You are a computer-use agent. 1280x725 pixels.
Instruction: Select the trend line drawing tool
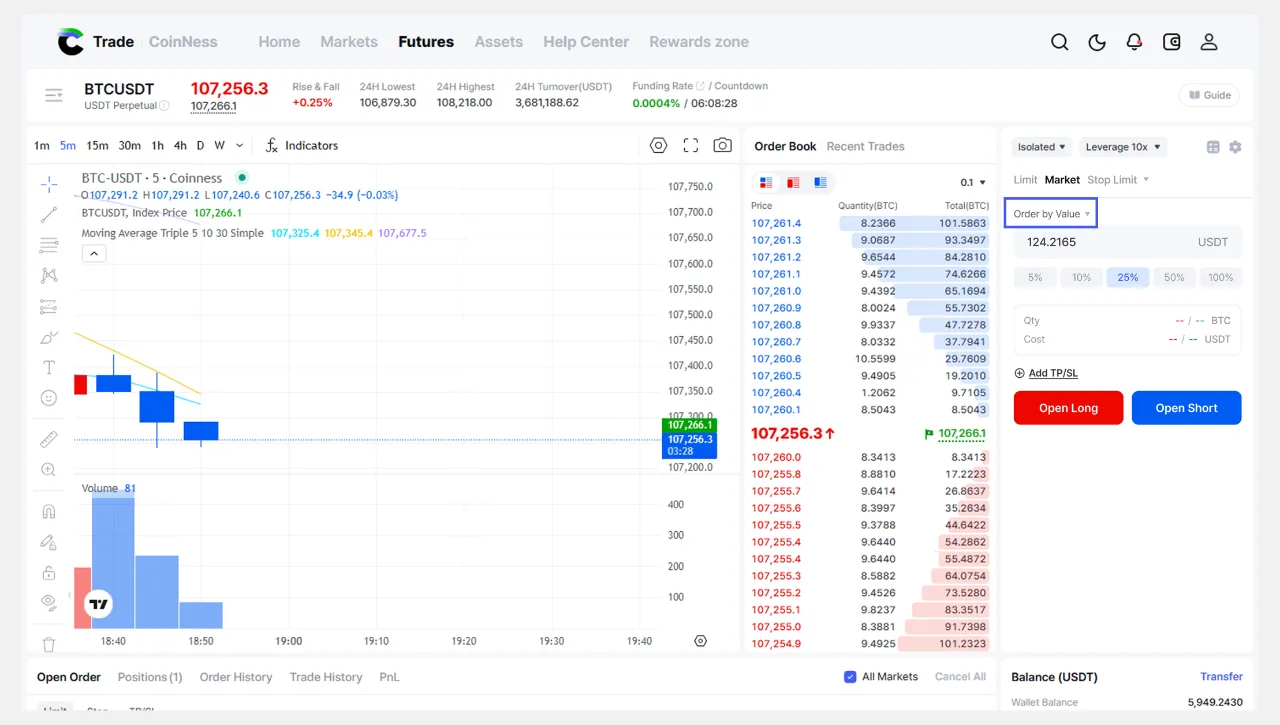click(x=48, y=215)
